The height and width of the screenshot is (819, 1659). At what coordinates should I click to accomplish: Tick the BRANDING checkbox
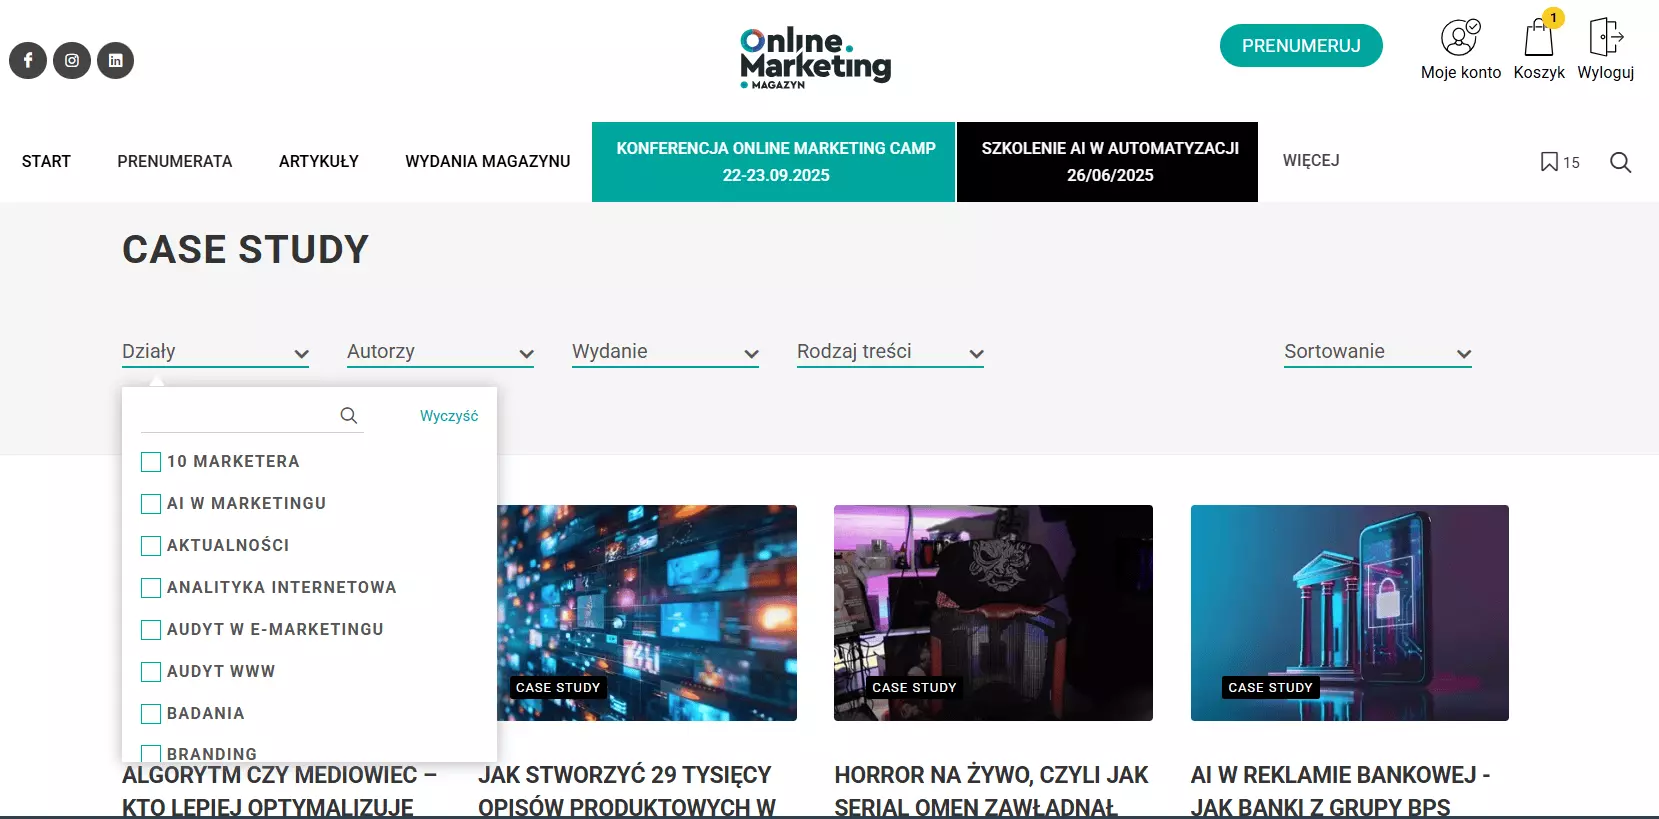coord(151,753)
